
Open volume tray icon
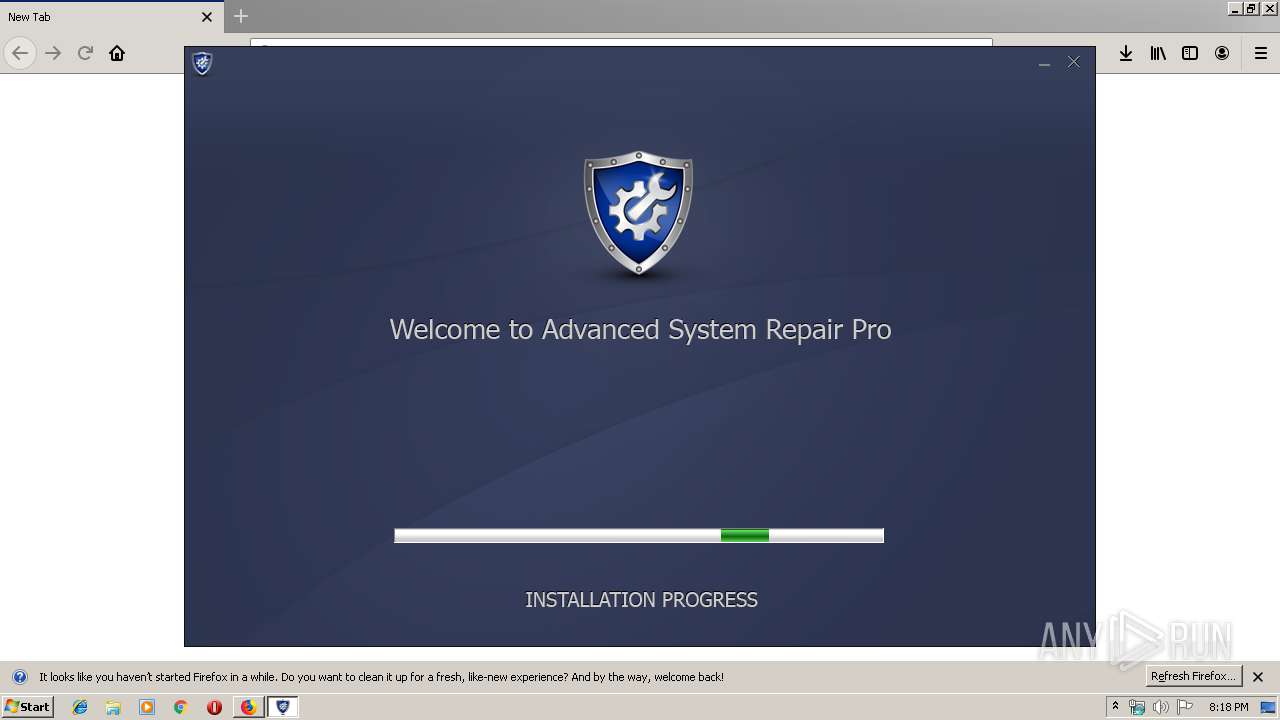coord(1161,707)
